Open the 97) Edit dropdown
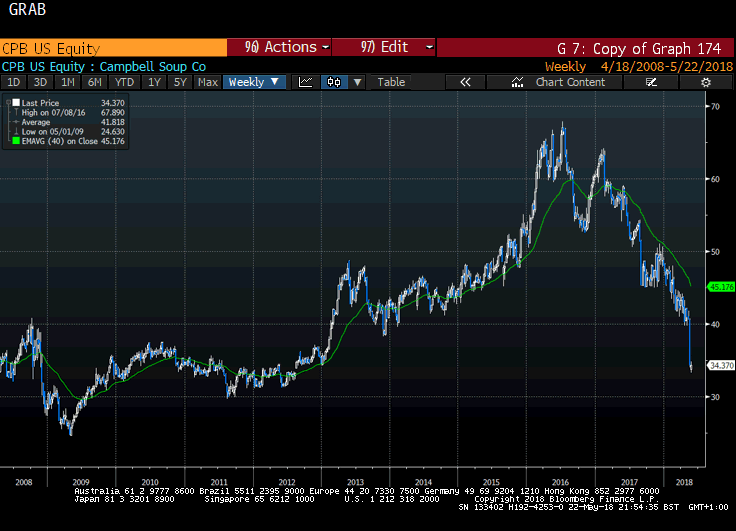736x531 pixels. click(383, 47)
